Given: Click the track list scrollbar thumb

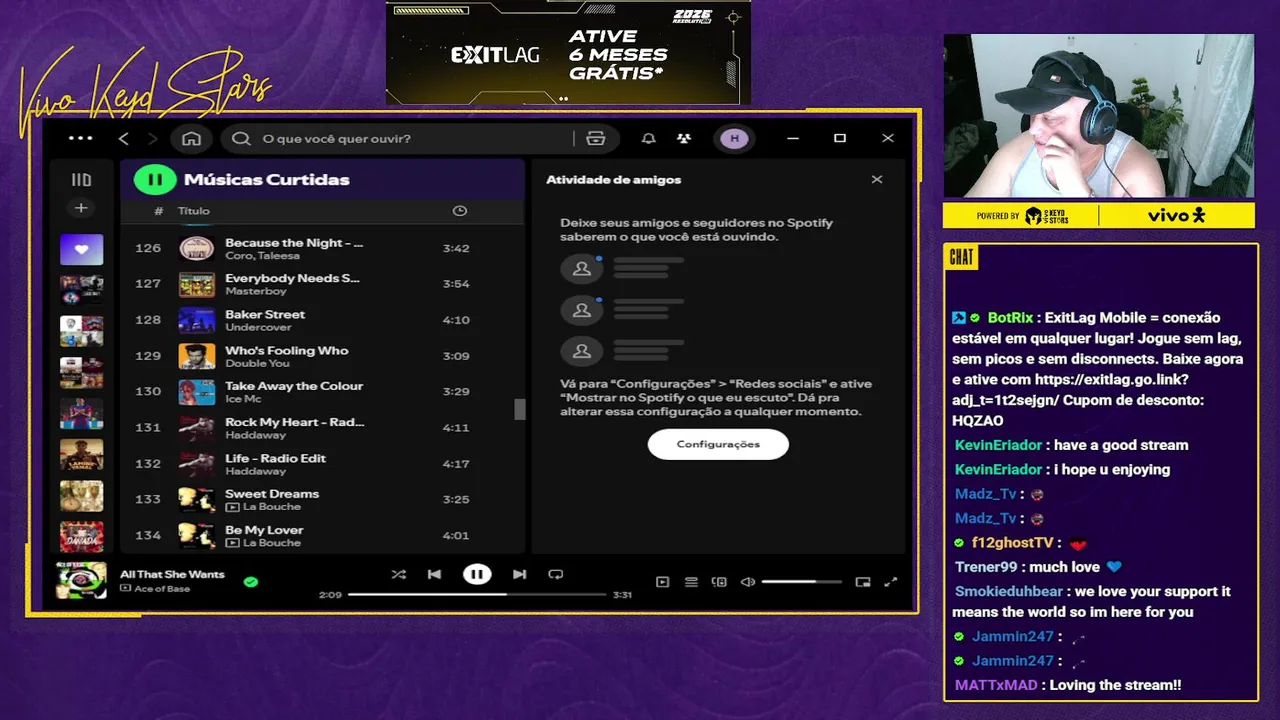Looking at the screenshot, I should [519, 409].
